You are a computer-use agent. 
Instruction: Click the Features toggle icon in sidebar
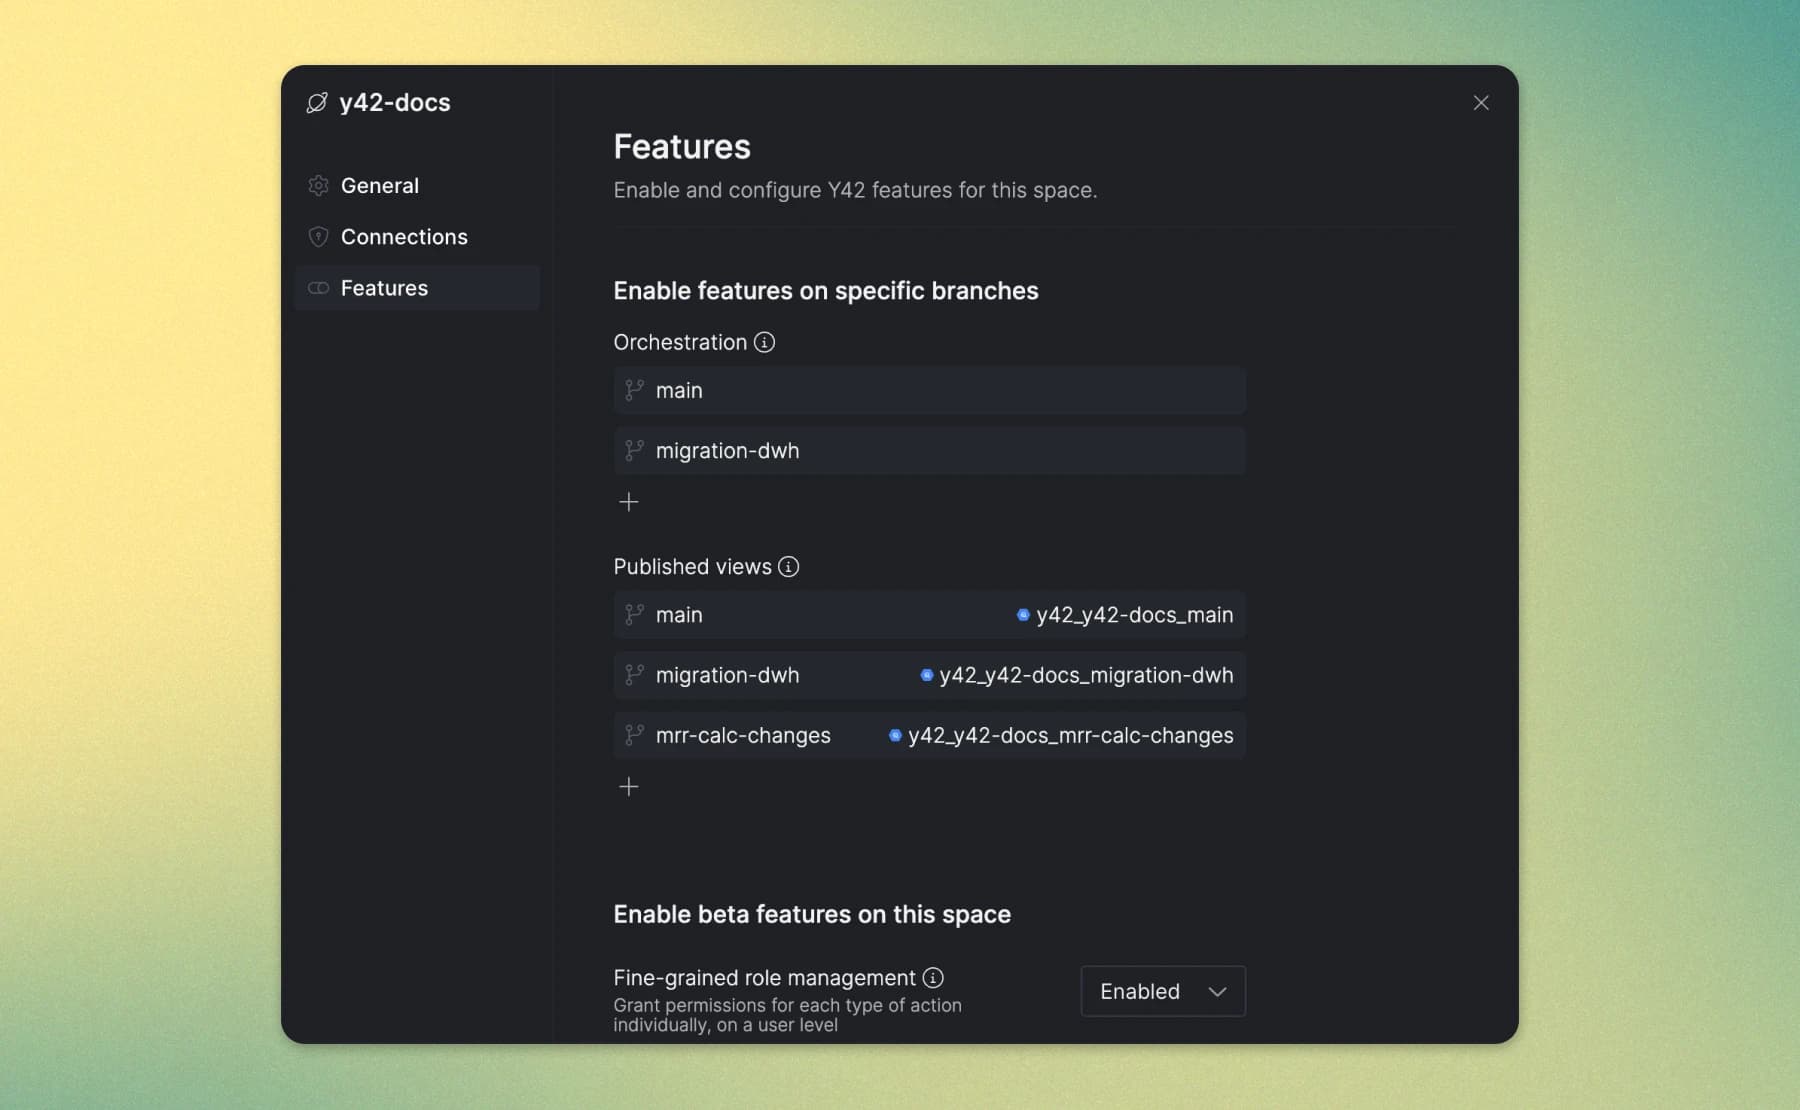point(318,288)
